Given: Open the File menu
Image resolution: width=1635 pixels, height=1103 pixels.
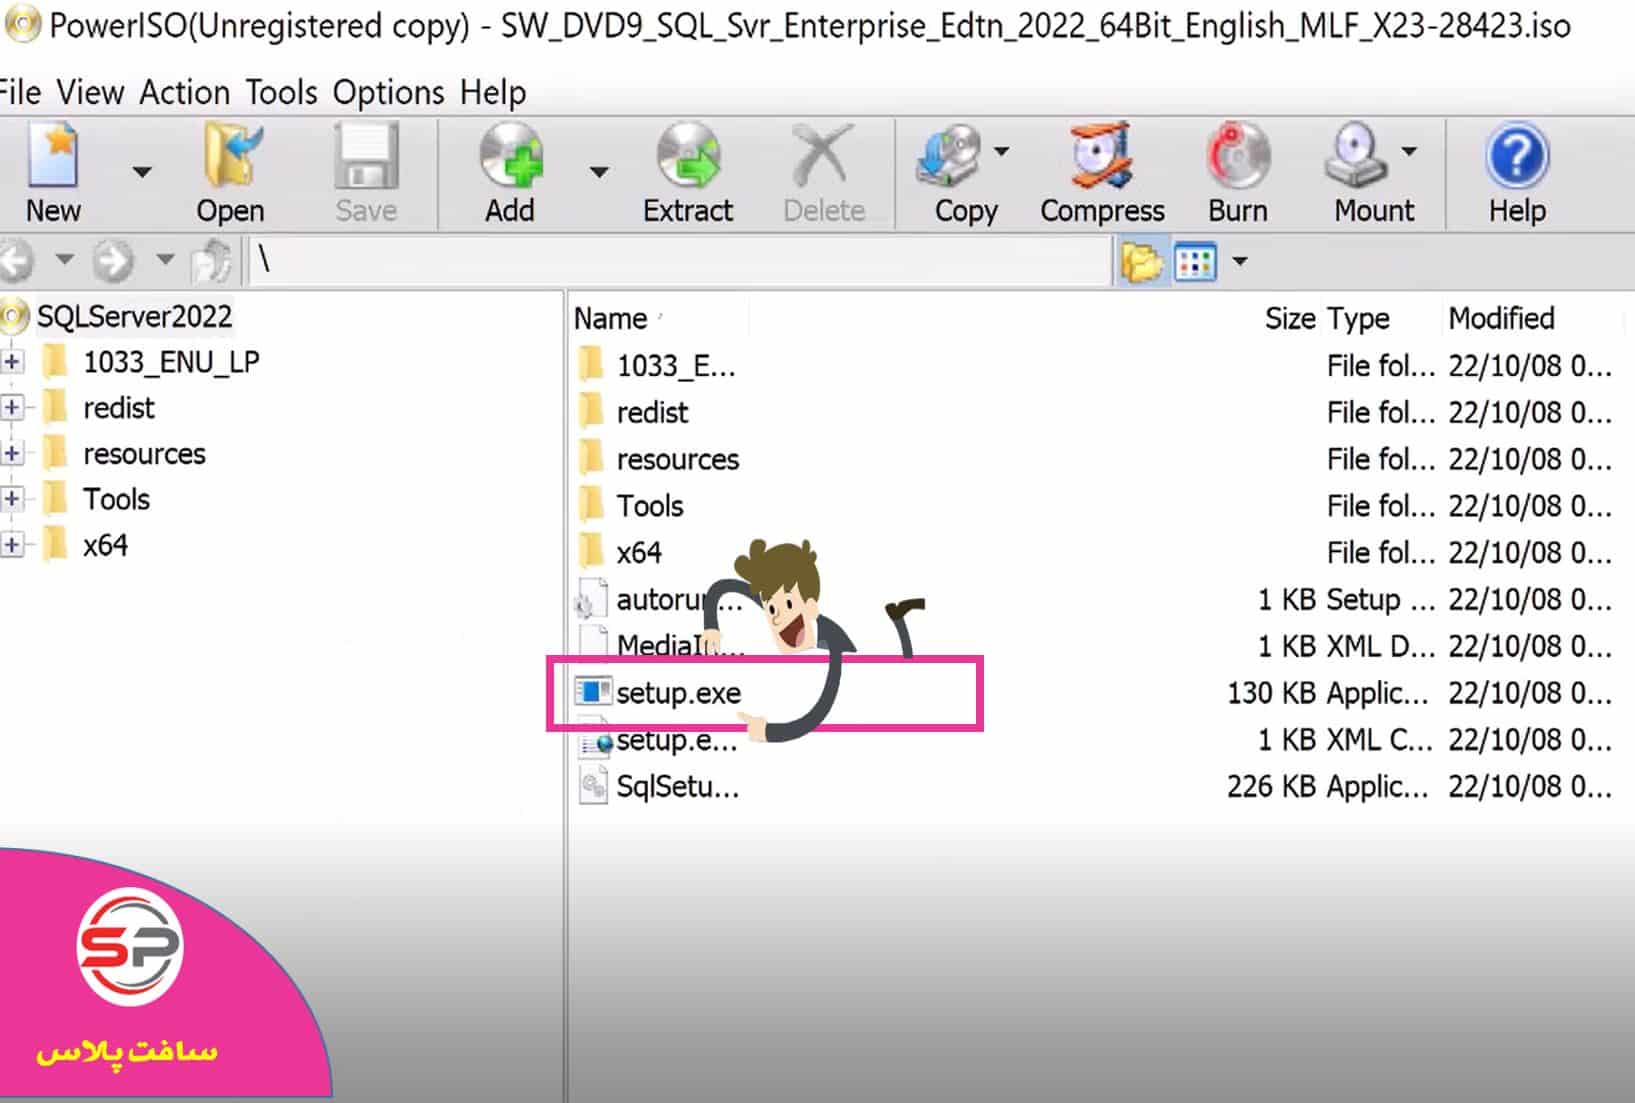Looking at the screenshot, I should click(x=20, y=92).
